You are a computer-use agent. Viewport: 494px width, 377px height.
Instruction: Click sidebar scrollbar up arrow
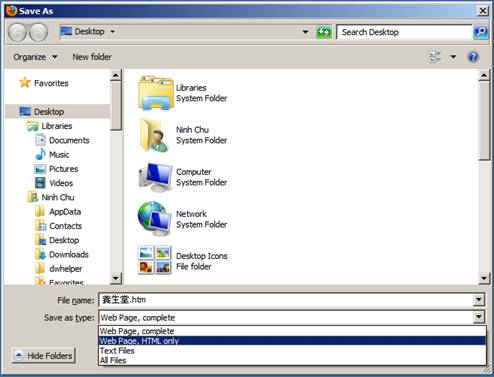click(116, 75)
